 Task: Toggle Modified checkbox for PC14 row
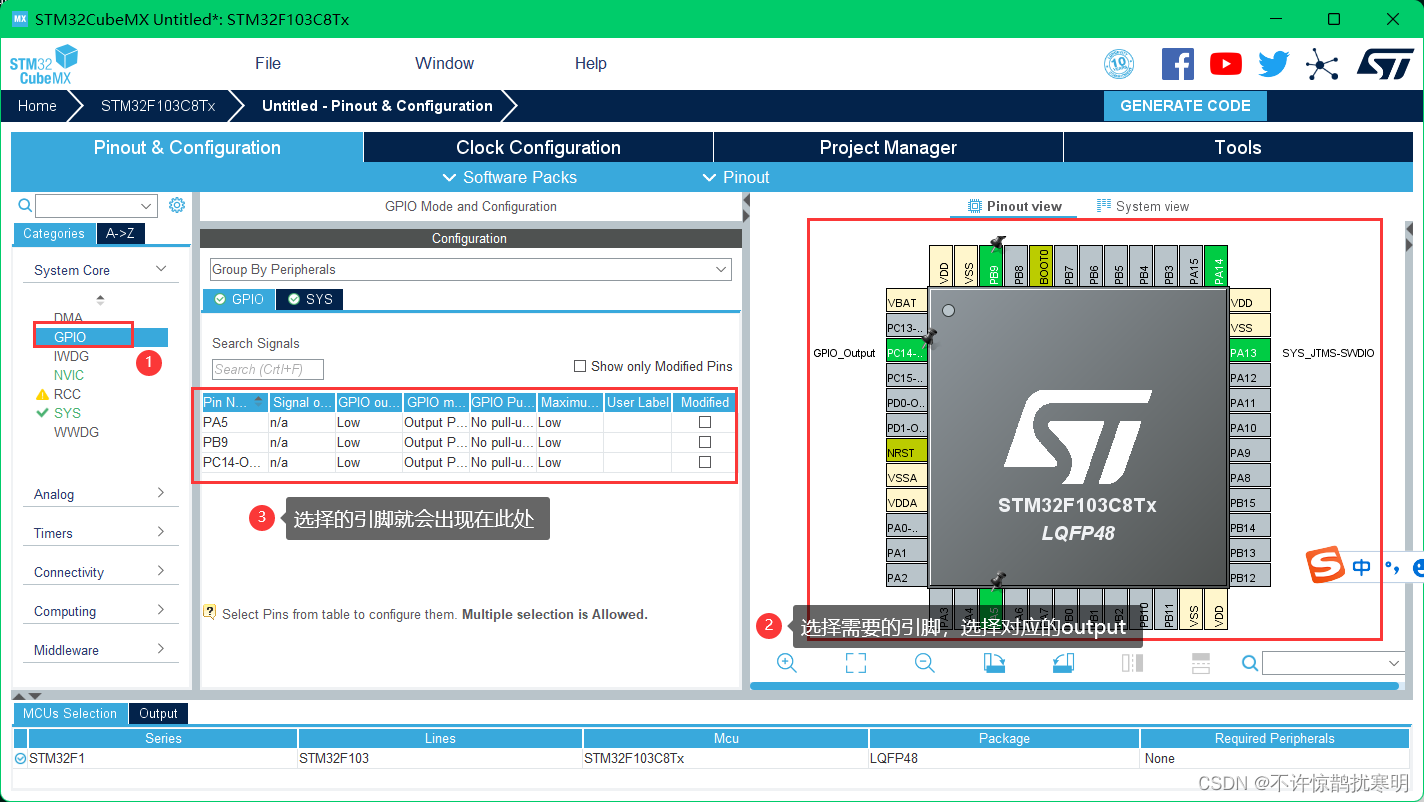click(x=705, y=462)
